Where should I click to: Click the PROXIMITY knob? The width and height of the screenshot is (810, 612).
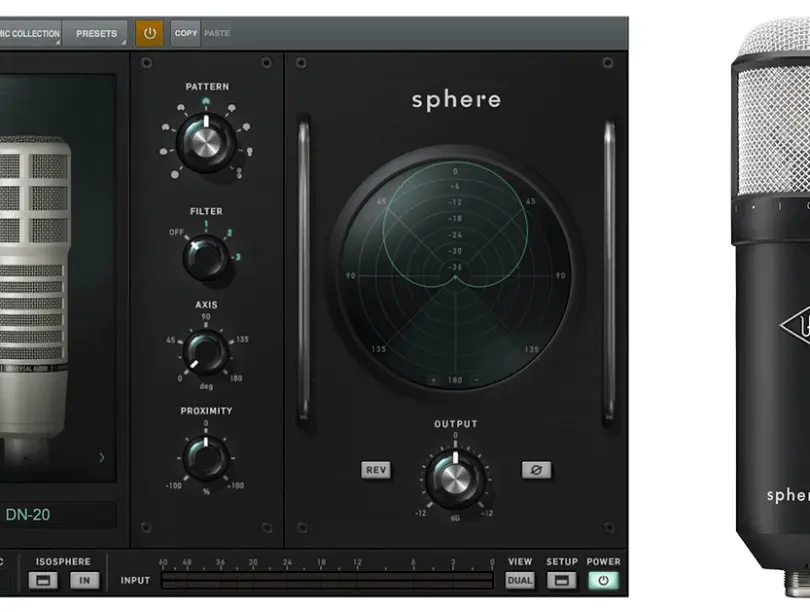coord(206,458)
